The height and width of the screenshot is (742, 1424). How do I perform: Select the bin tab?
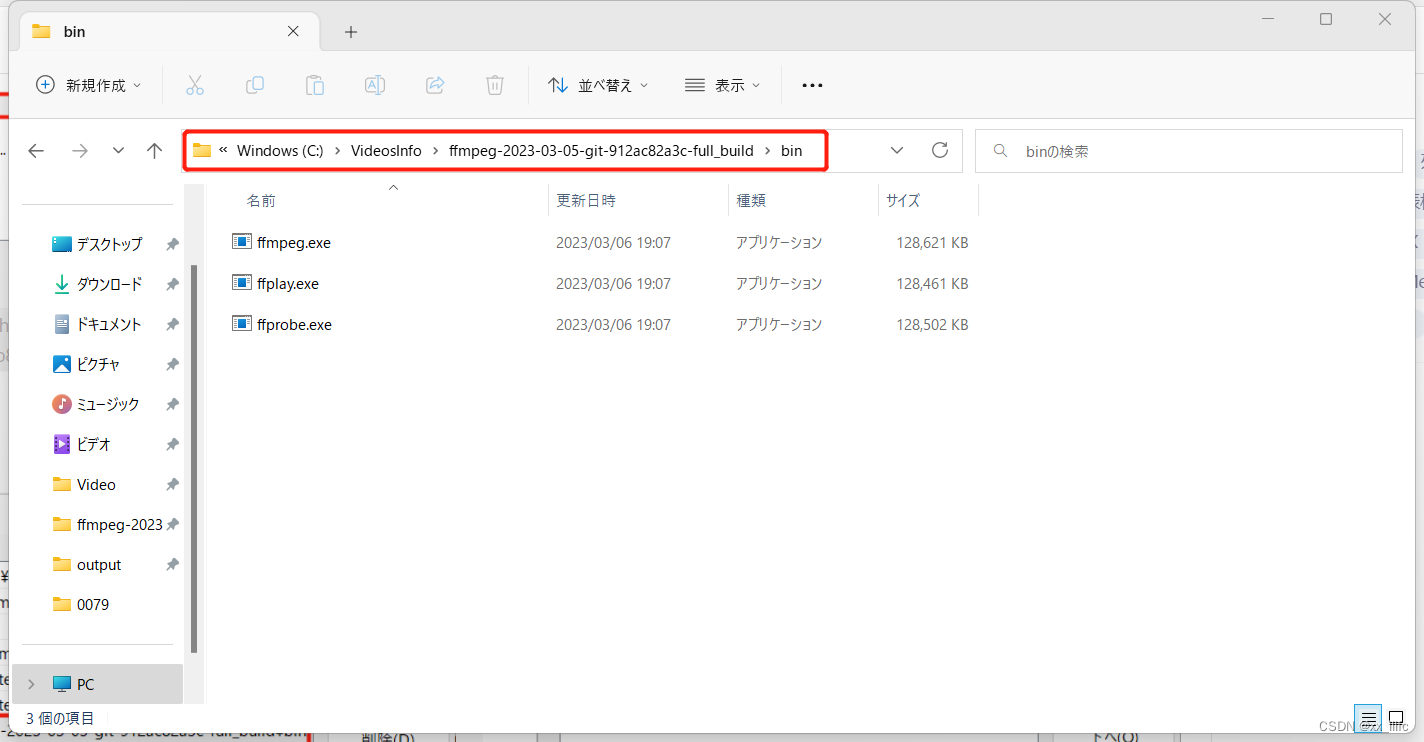click(167, 31)
